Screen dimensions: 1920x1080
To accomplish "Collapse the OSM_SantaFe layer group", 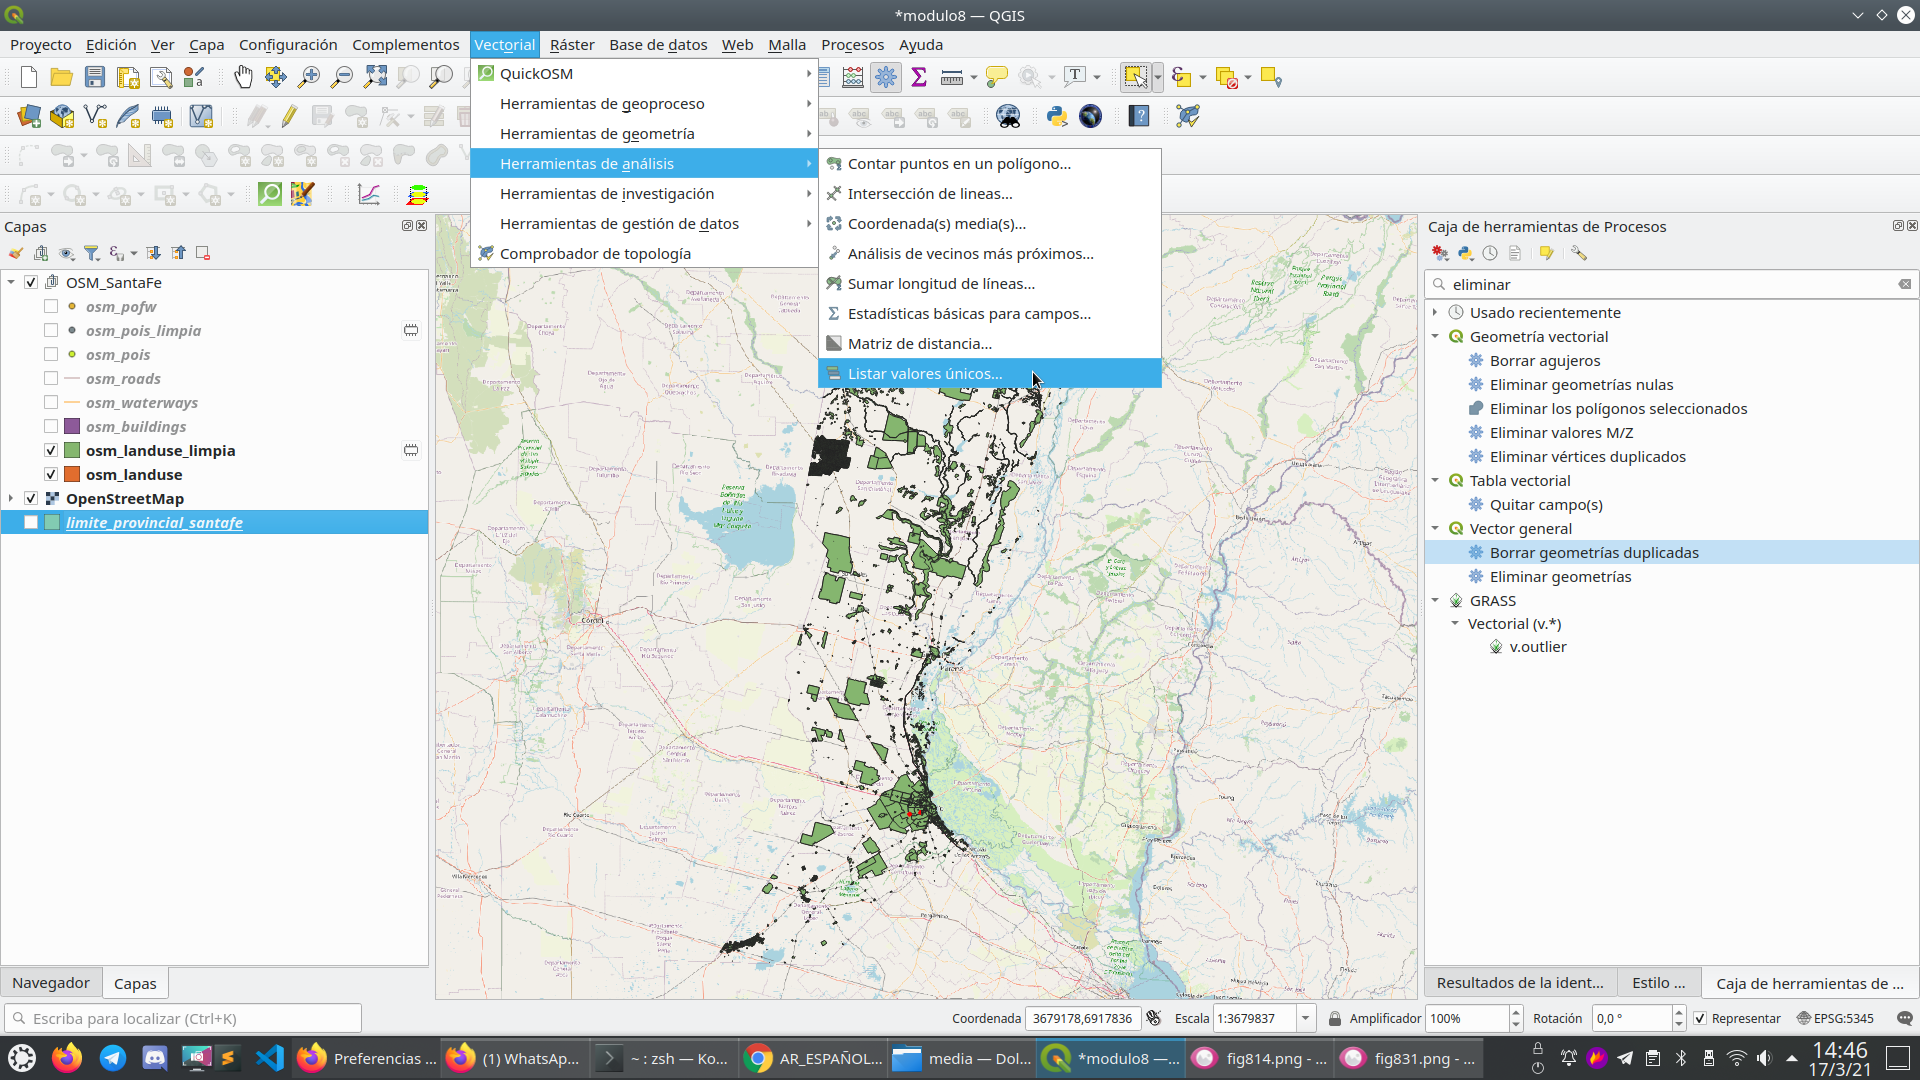I will [11, 282].
